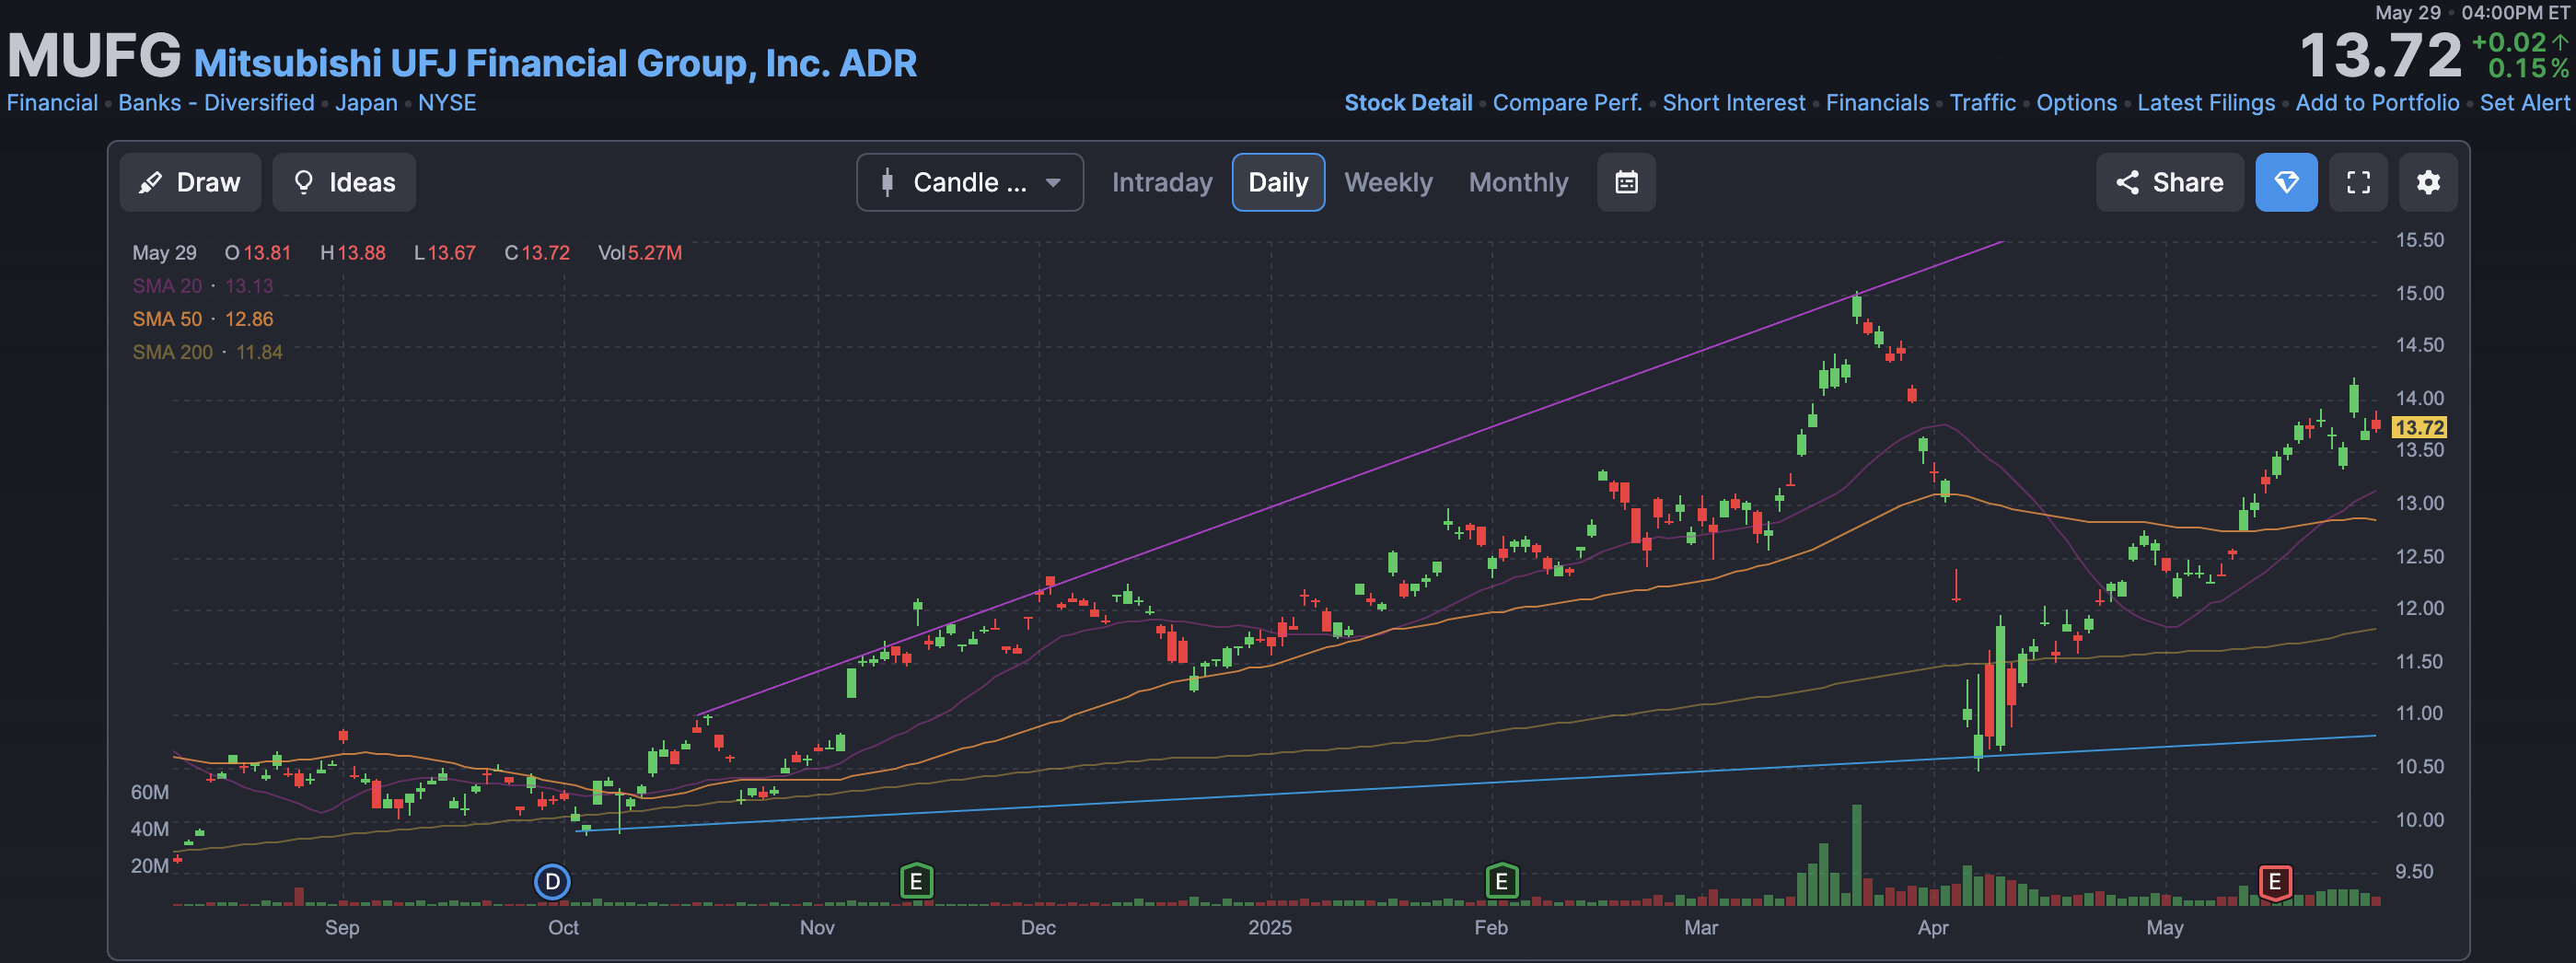2576x963 pixels.
Task: Click the candlestick icon in chart type selector
Action: (x=886, y=182)
